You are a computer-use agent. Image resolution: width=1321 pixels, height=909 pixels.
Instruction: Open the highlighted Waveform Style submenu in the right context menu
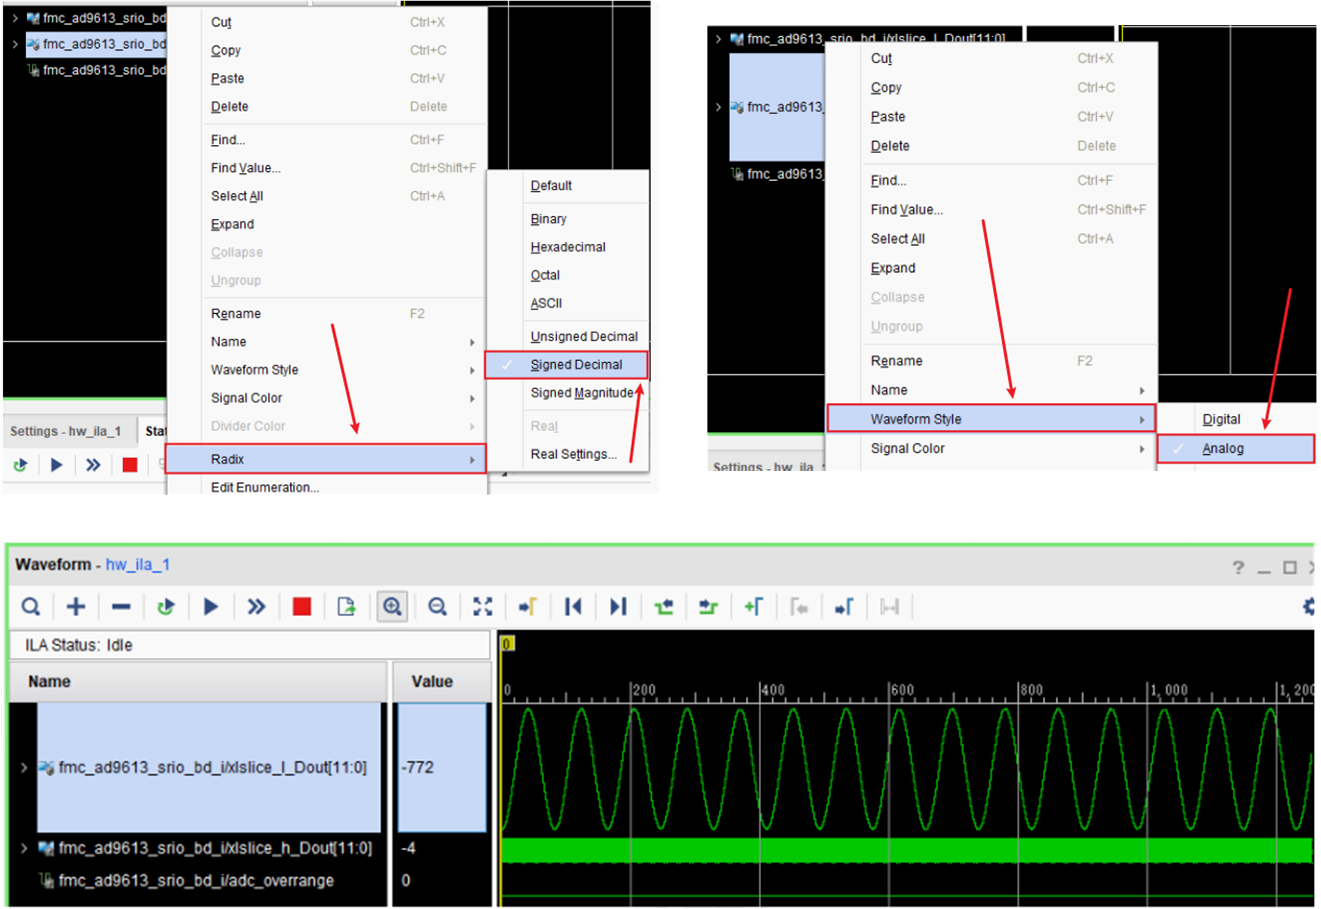pyautogui.click(x=991, y=419)
